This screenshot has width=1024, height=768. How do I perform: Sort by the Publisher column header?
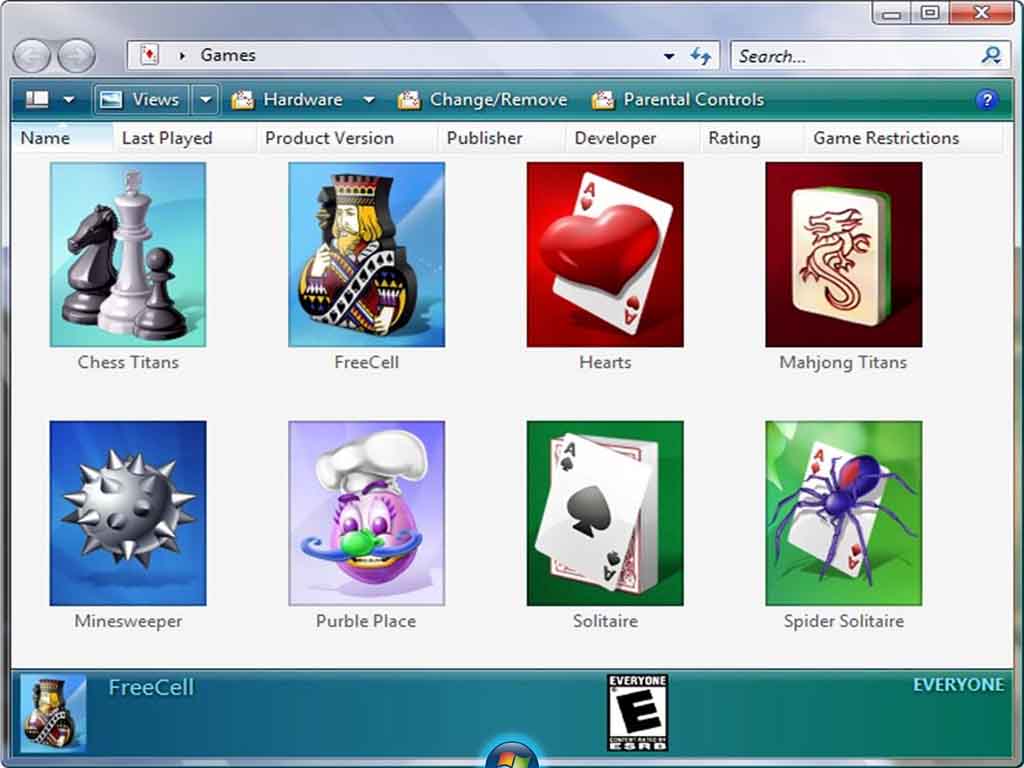[x=484, y=138]
